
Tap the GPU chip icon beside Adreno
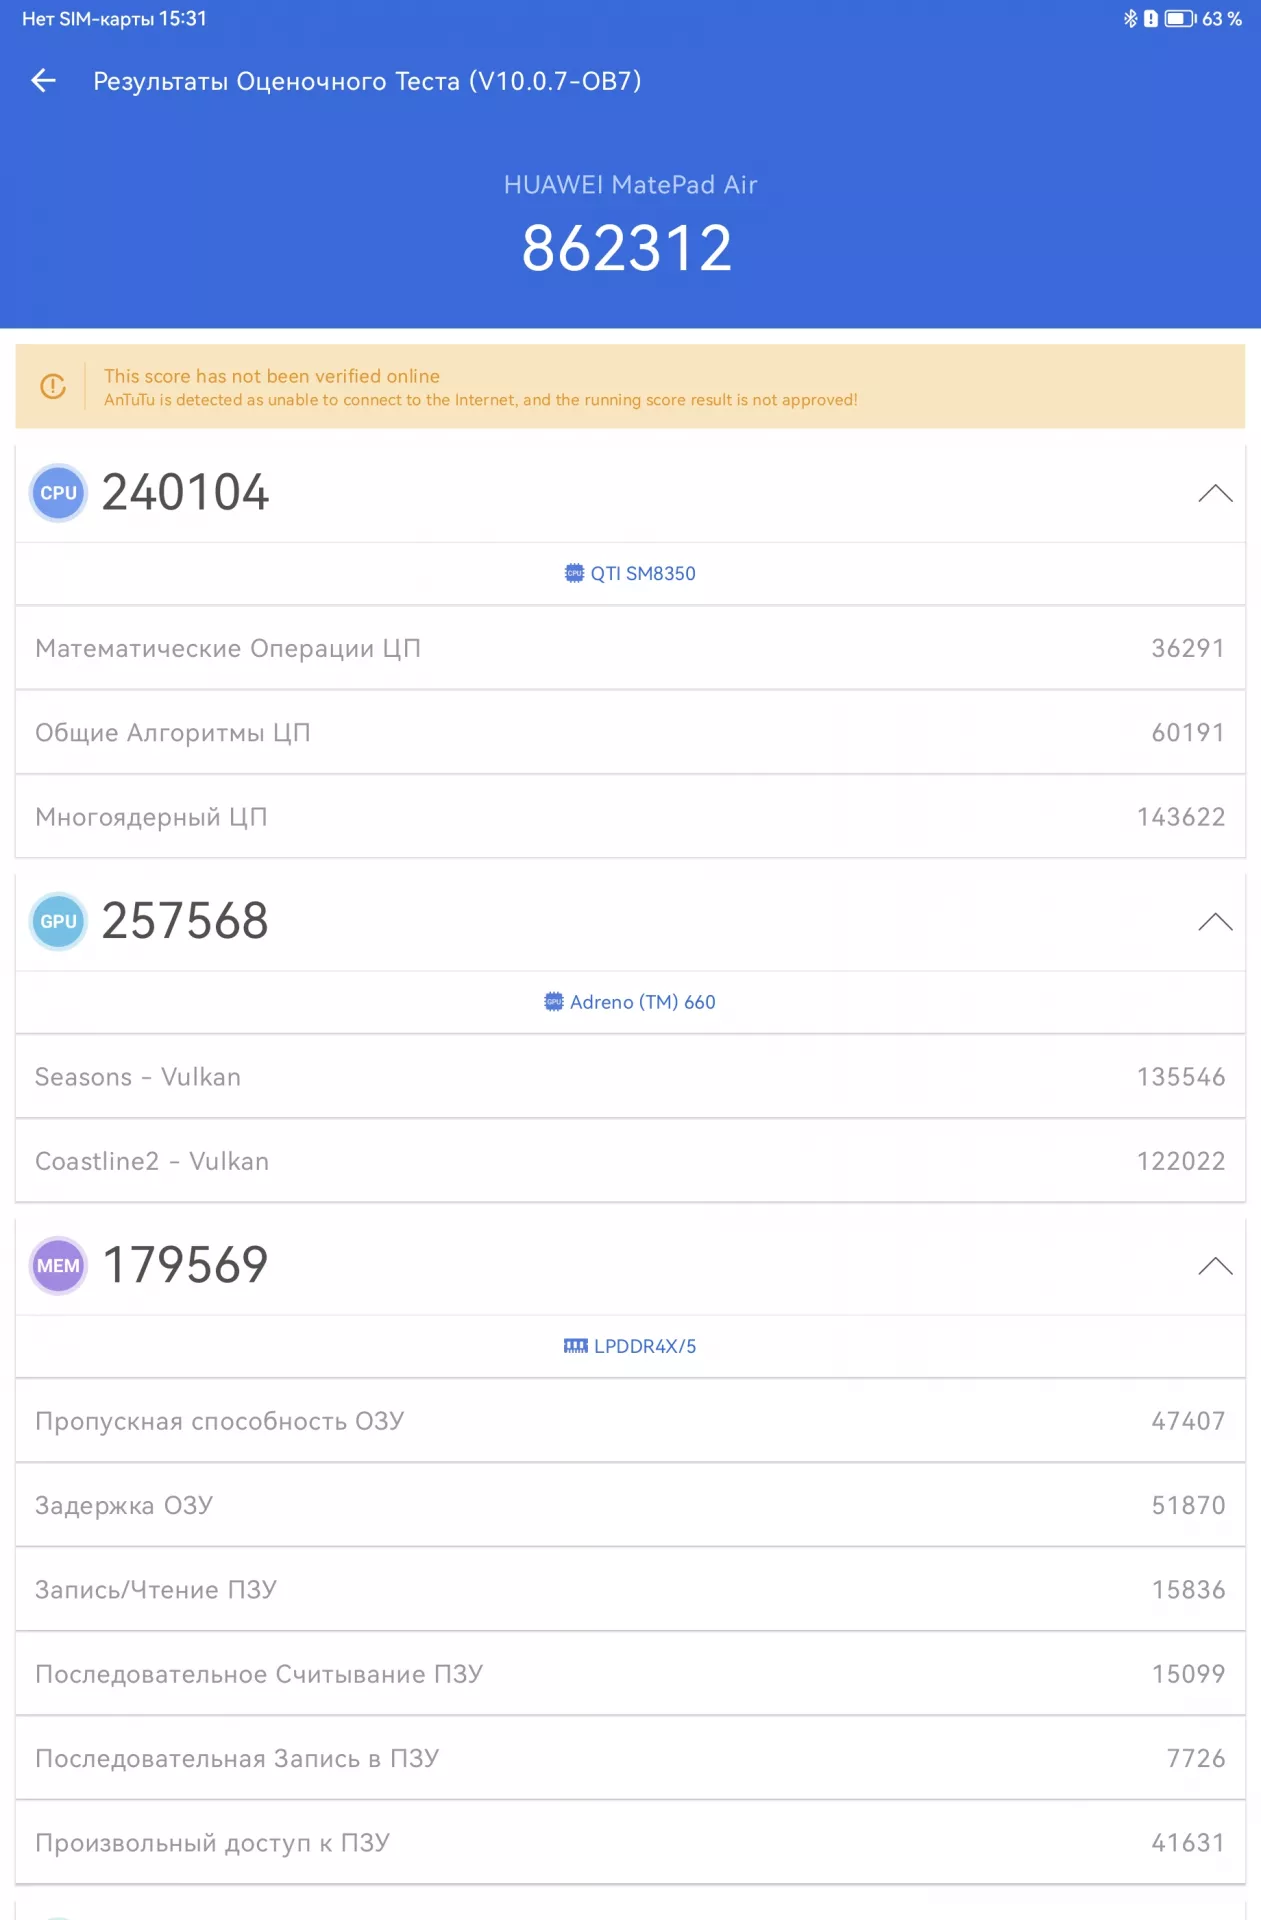point(554,1001)
